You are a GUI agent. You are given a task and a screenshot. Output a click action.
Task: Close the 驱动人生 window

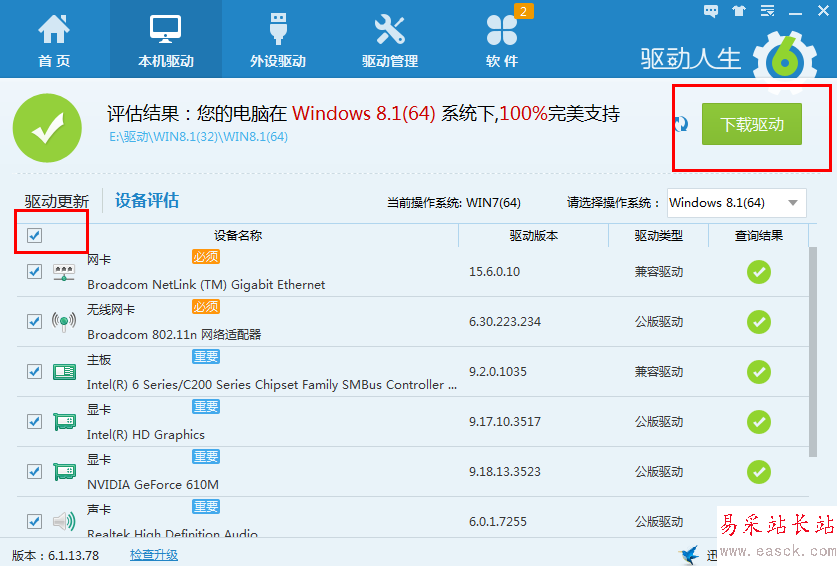(x=823, y=11)
